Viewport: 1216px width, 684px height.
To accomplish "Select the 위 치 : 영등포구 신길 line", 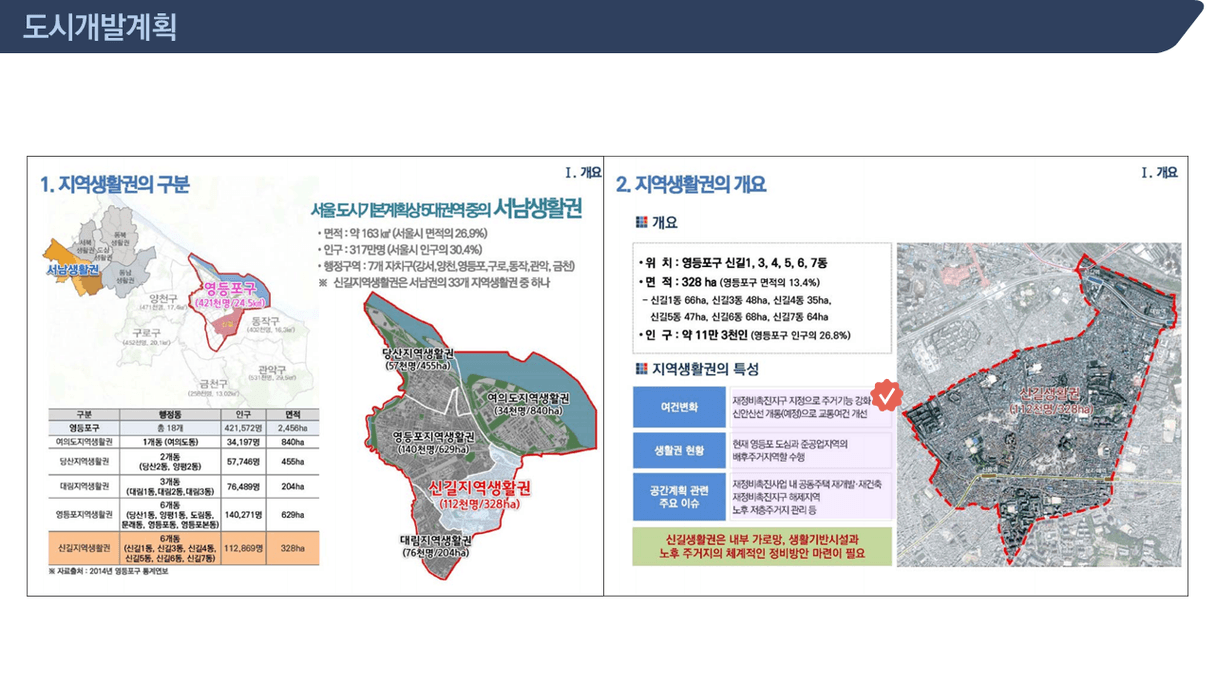I will pos(735,263).
